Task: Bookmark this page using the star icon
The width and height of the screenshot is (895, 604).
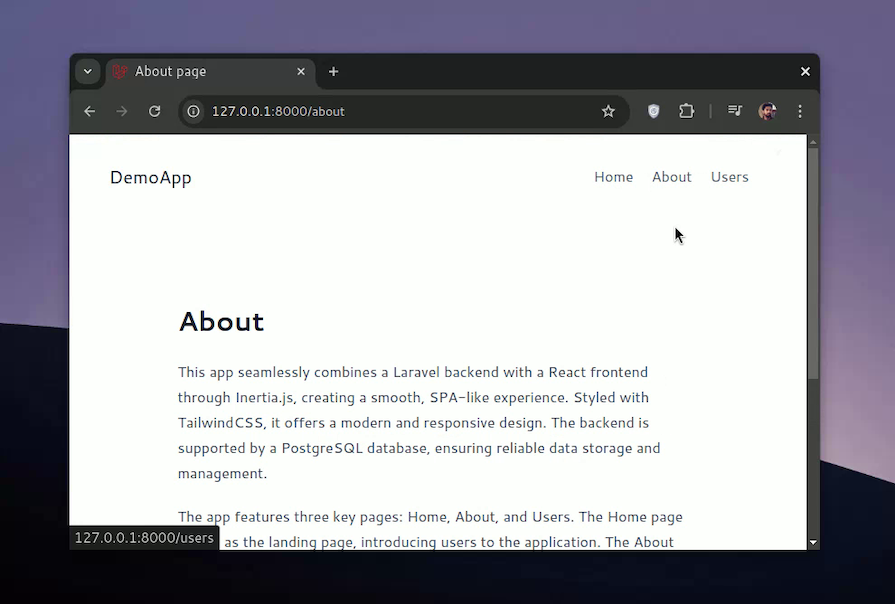Action: 609,111
